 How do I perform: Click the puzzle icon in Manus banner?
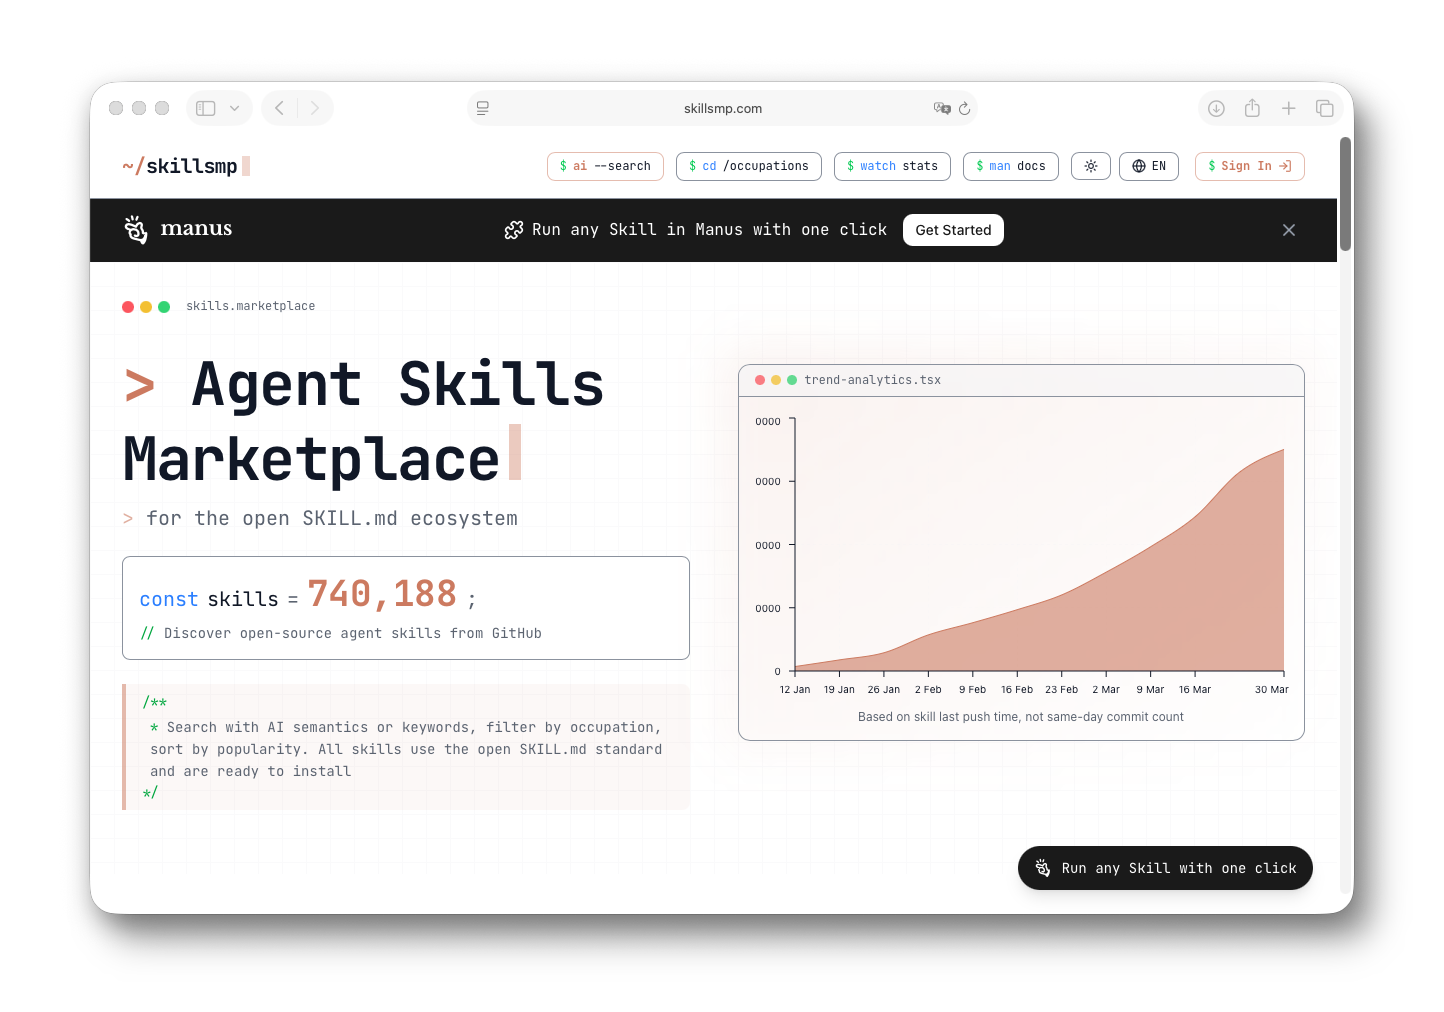(514, 230)
